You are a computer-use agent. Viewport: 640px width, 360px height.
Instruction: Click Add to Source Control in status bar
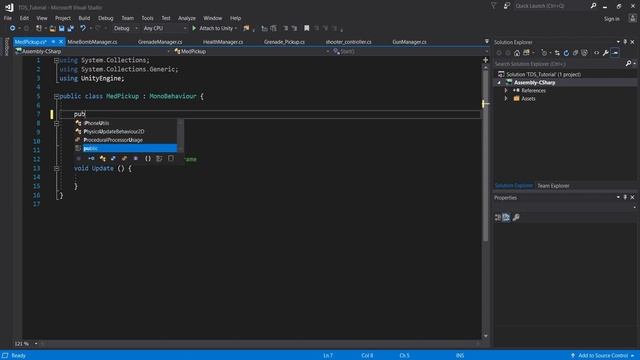[x=602, y=356]
